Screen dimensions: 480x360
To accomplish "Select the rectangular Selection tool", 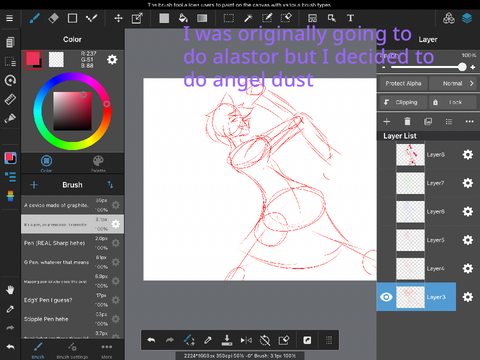I will [229, 18].
